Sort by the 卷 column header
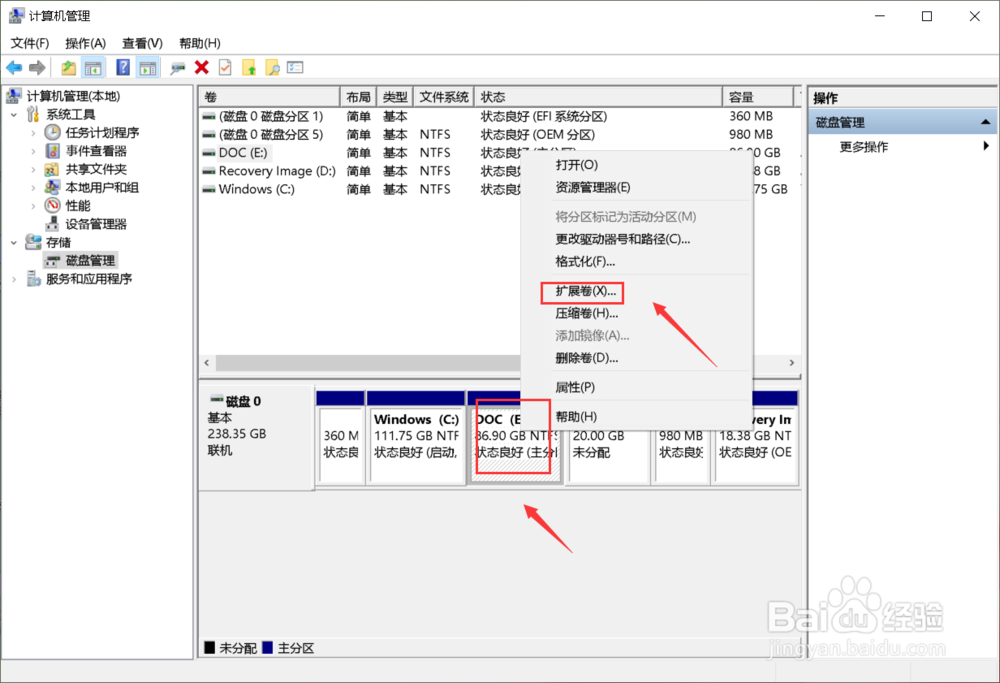This screenshot has height=683, width=1000. (270, 97)
